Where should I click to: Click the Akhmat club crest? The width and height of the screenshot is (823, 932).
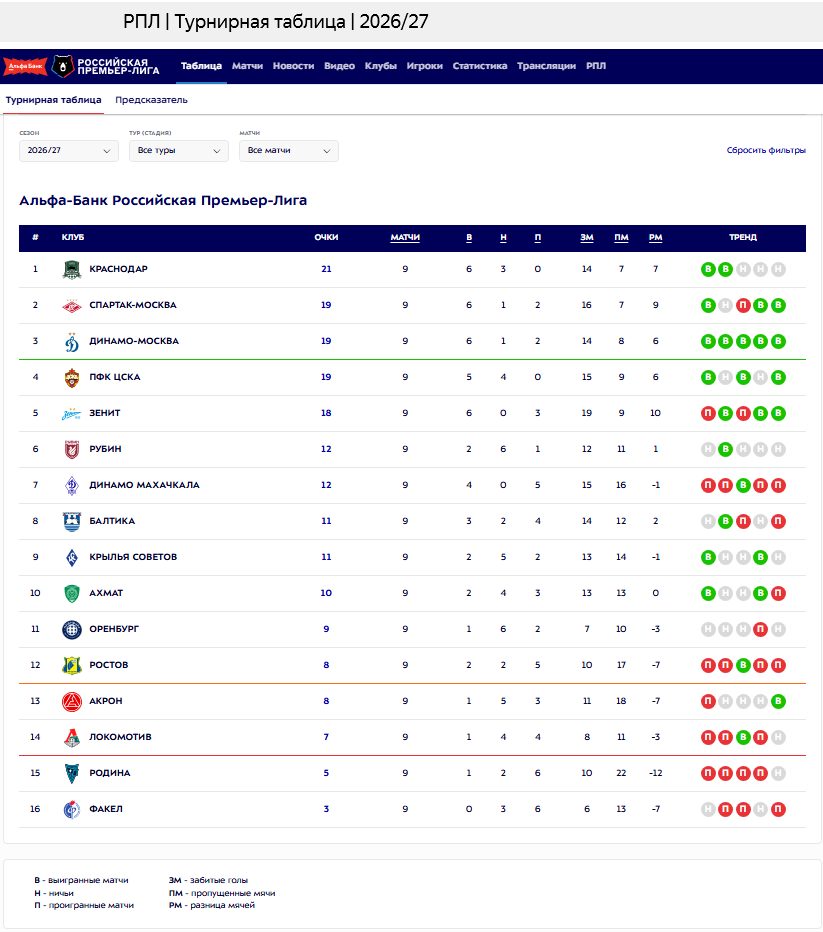72,593
